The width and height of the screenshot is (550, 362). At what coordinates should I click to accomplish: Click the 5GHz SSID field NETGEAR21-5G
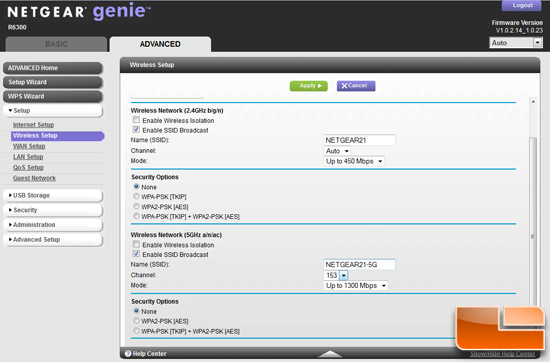point(359,264)
